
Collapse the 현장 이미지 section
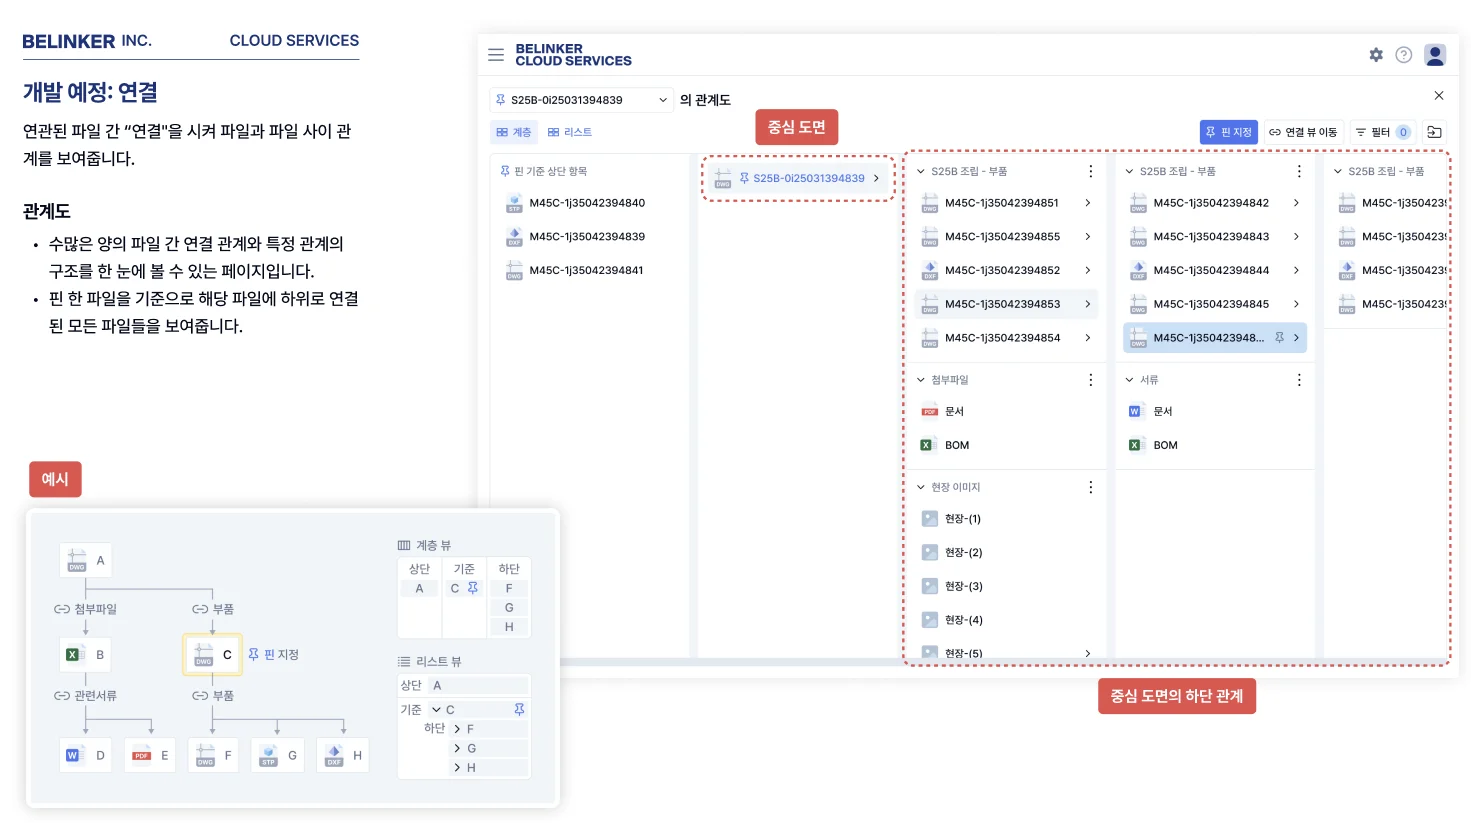pyautogui.click(x=921, y=487)
